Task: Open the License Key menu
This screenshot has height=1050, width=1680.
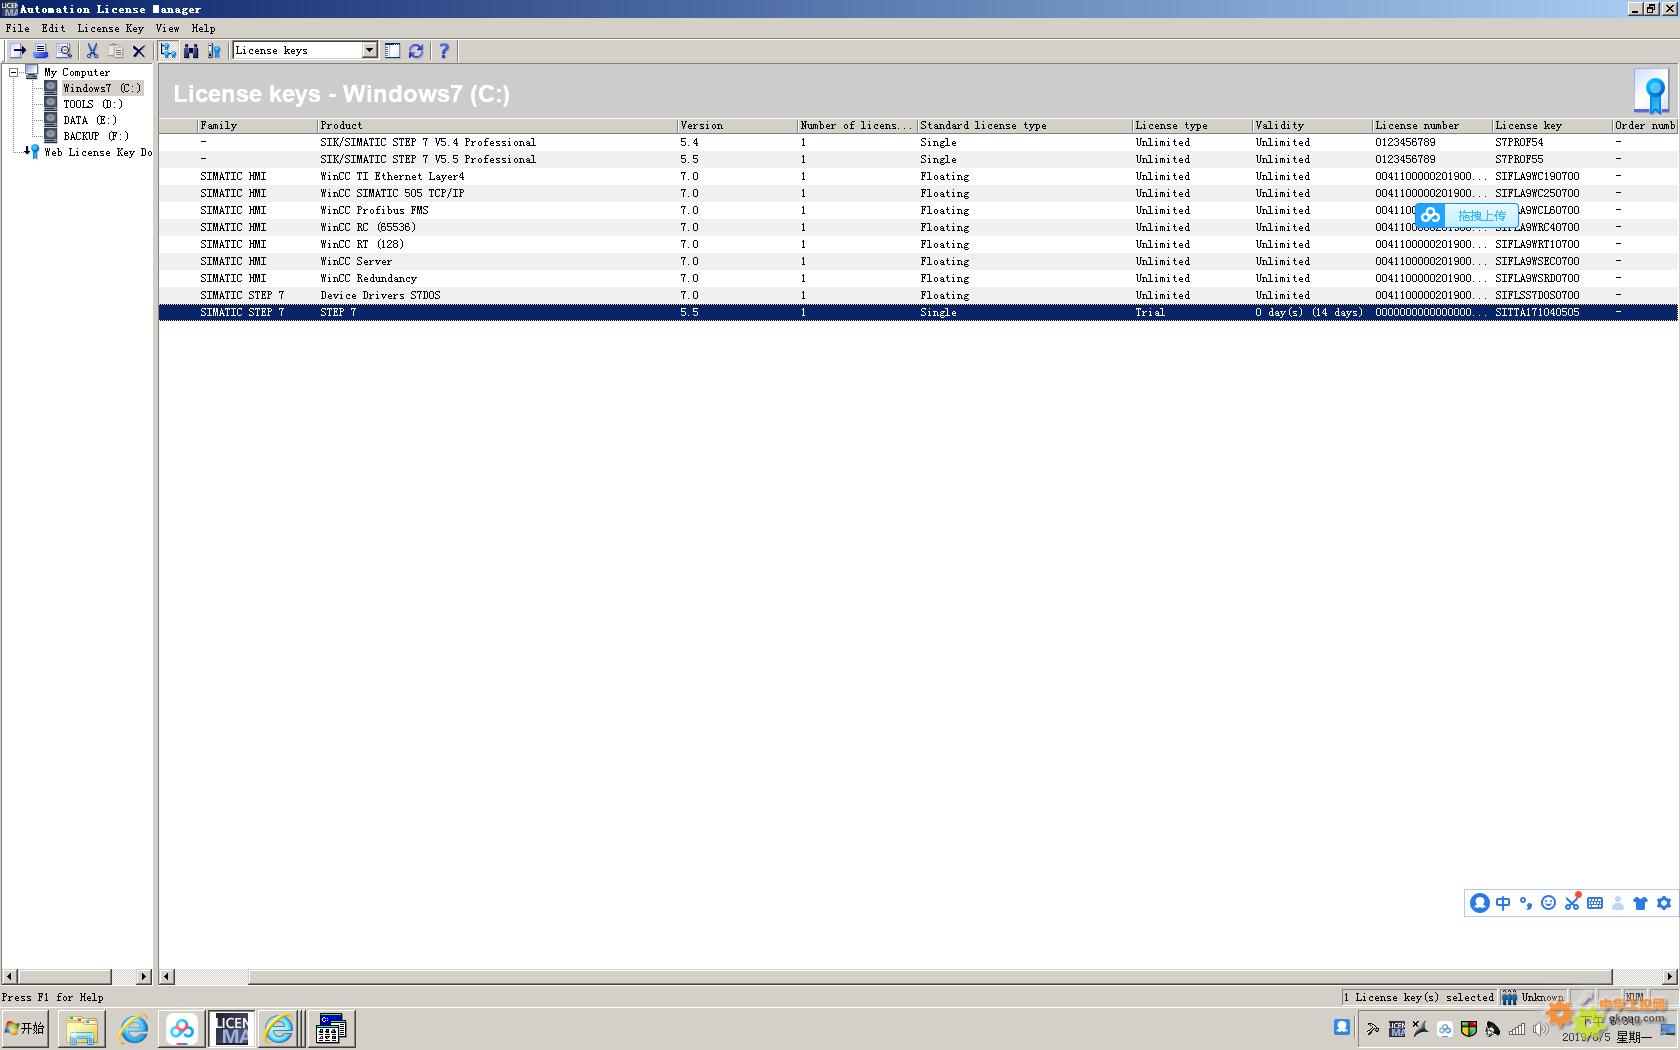Action: pyautogui.click(x=111, y=28)
